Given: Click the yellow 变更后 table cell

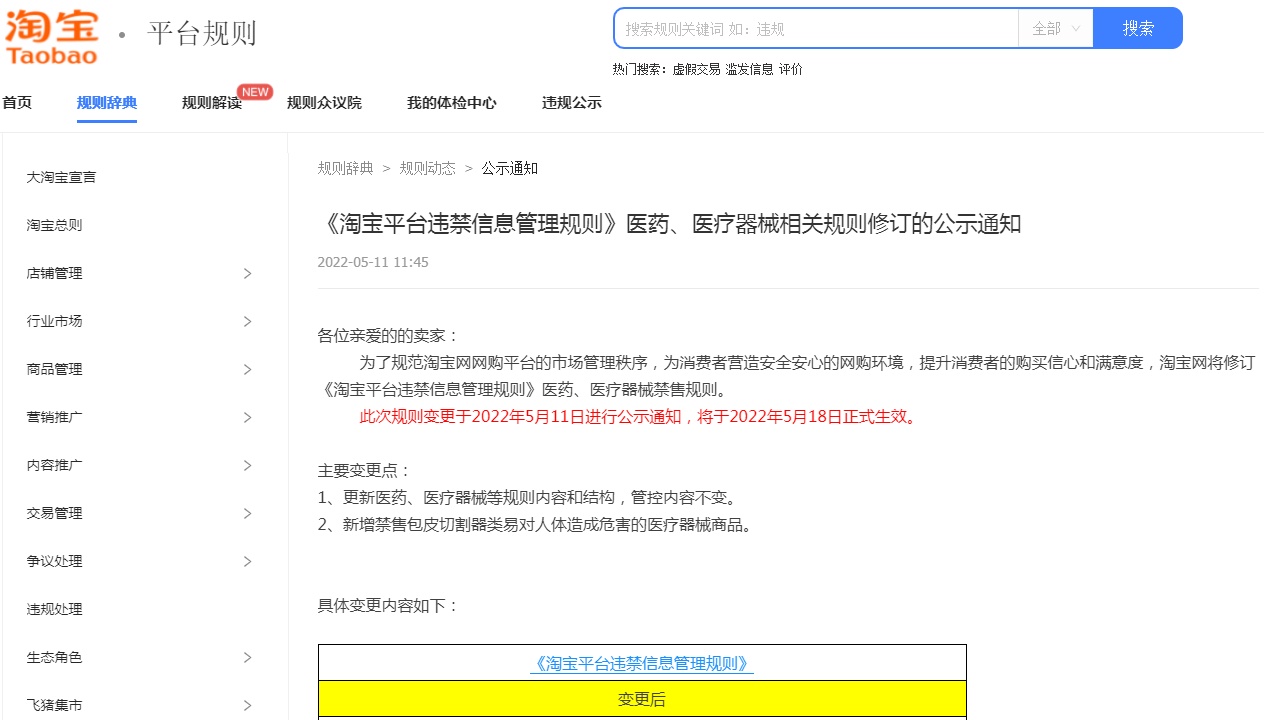Looking at the screenshot, I should tap(642, 699).
